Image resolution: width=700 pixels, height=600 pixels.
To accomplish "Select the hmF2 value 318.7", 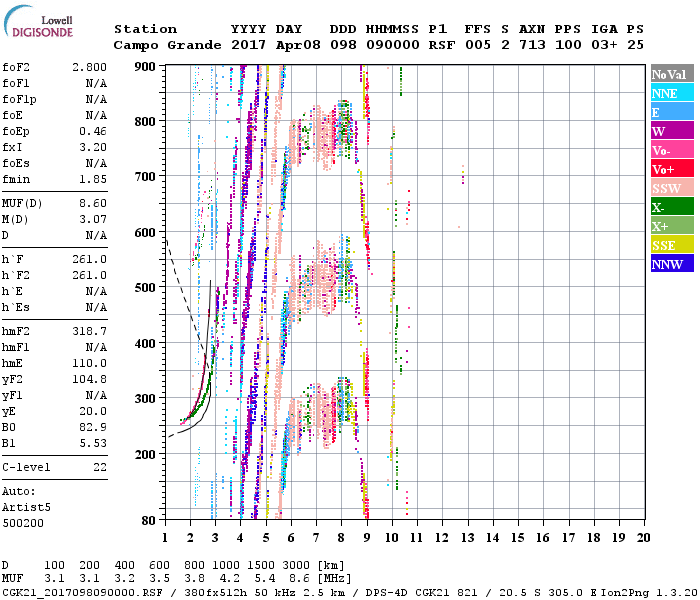I will [x=90, y=330].
